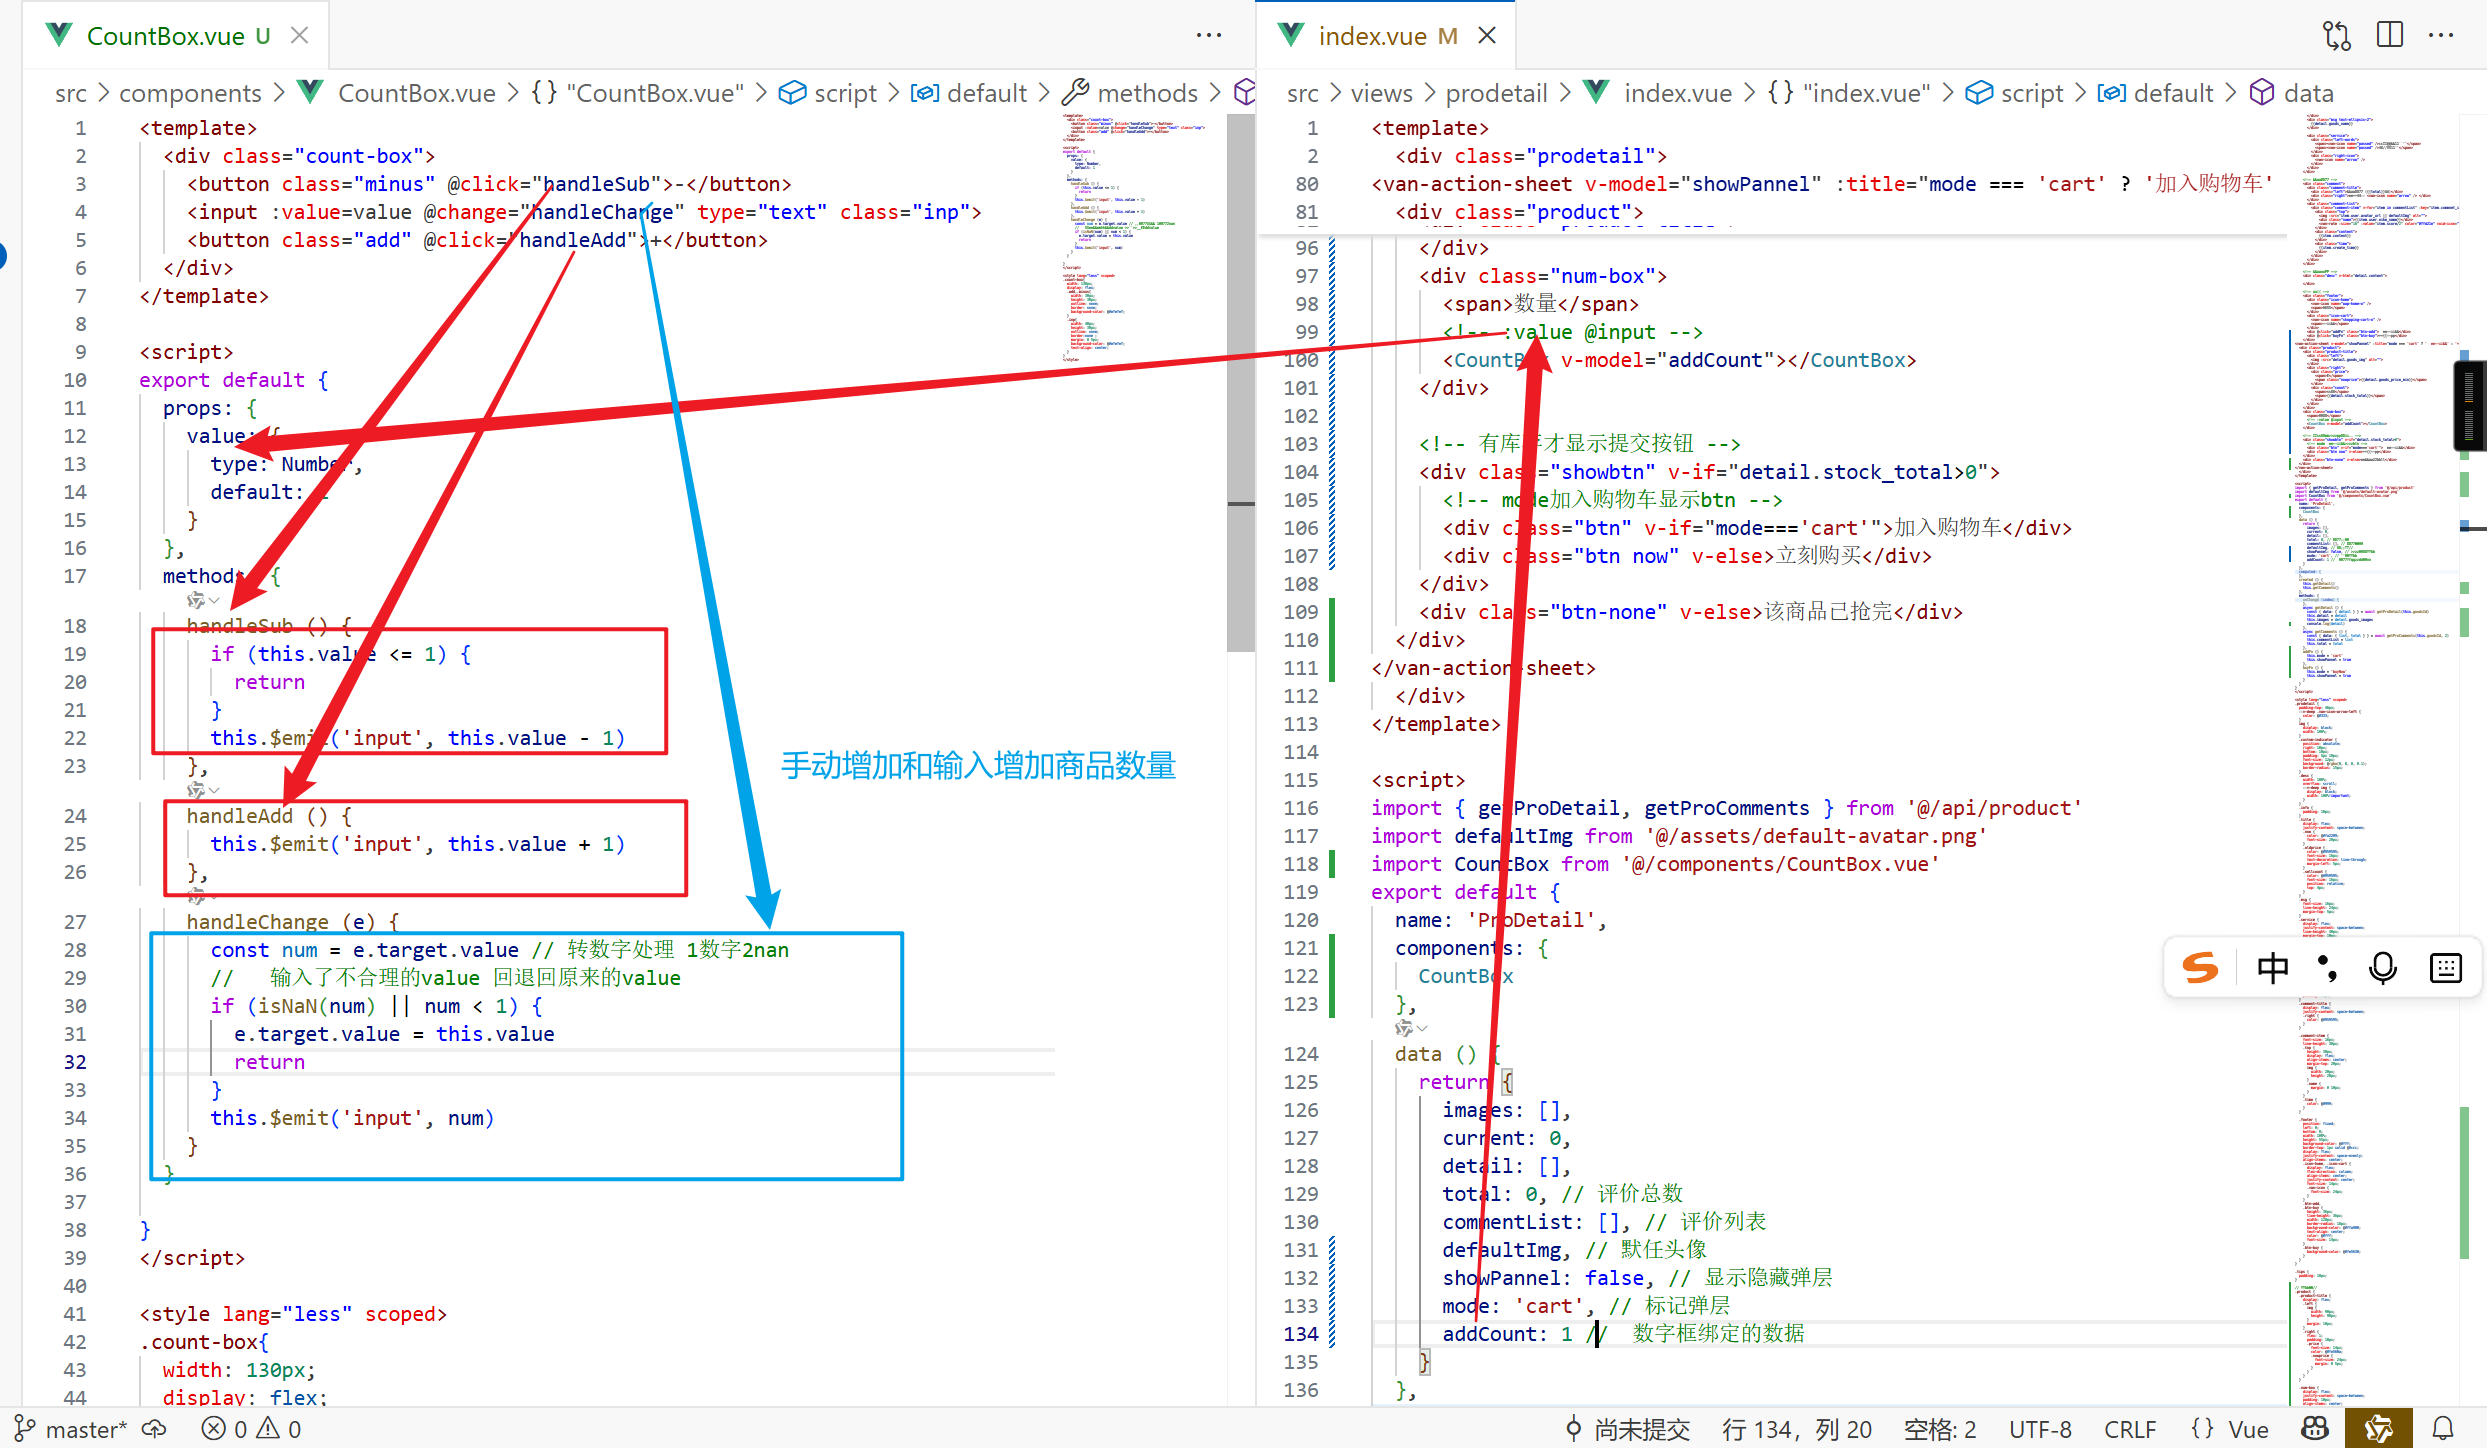This screenshot has width=2487, height=1448.
Task: Open the left editor group's more actions menu
Action: click(1209, 36)
